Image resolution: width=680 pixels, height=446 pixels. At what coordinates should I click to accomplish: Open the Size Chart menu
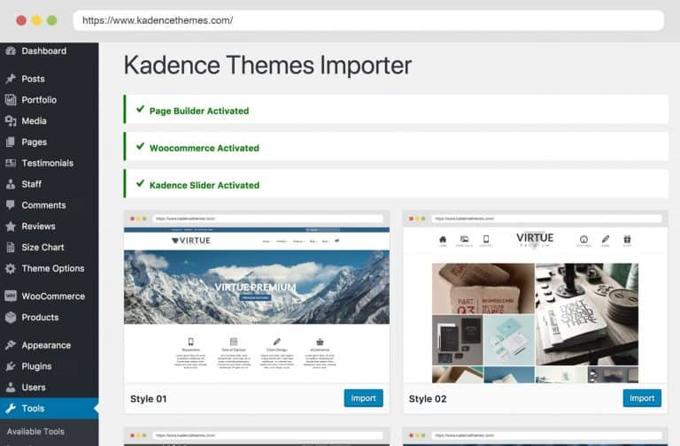pyautogui.click(x=42, y=247)
